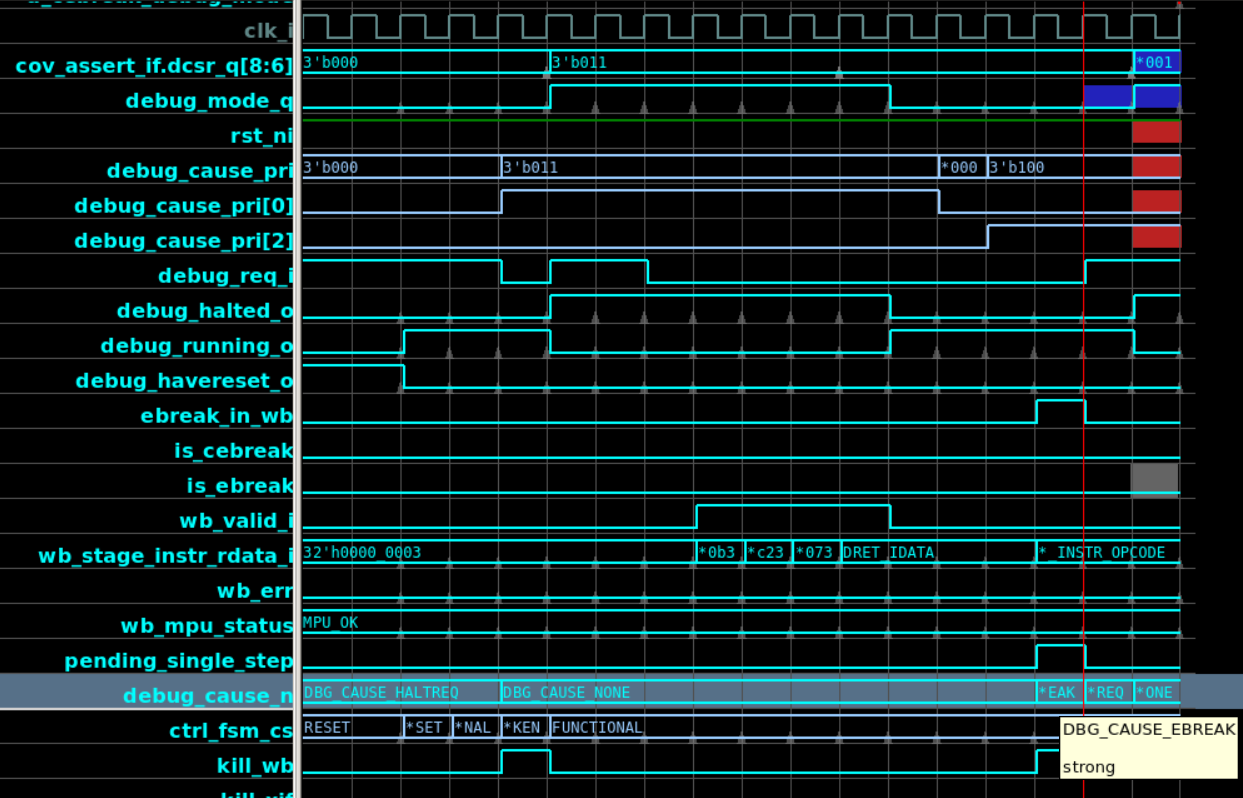Click the vertical pane divider scrollbar
Image resolution: width=1243 pixels, height=798 pixels.
tap(297, 400)
